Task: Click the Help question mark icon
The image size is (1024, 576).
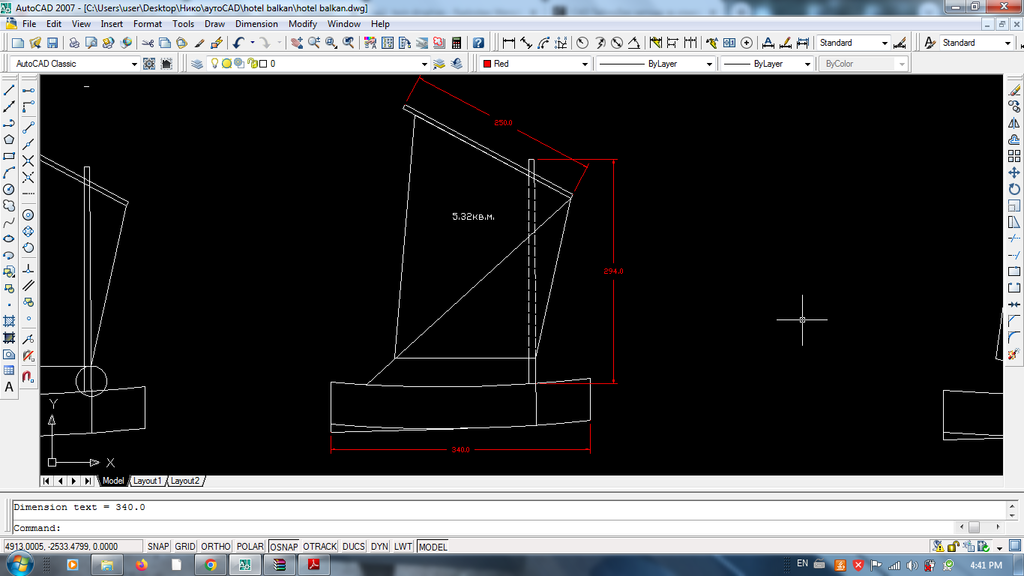Action: 478,43
